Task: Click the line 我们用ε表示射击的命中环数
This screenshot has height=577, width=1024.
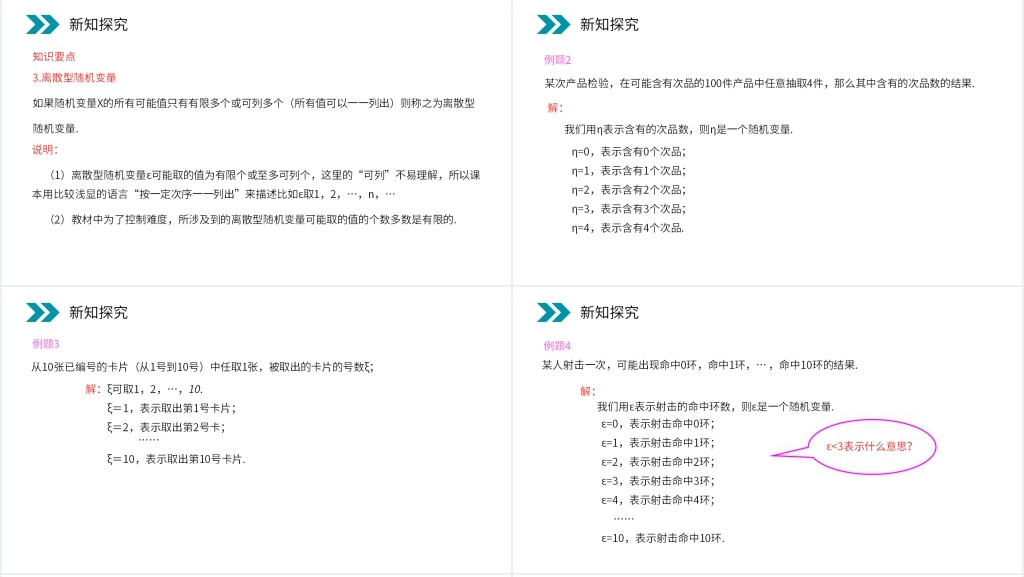Action: 716,407
